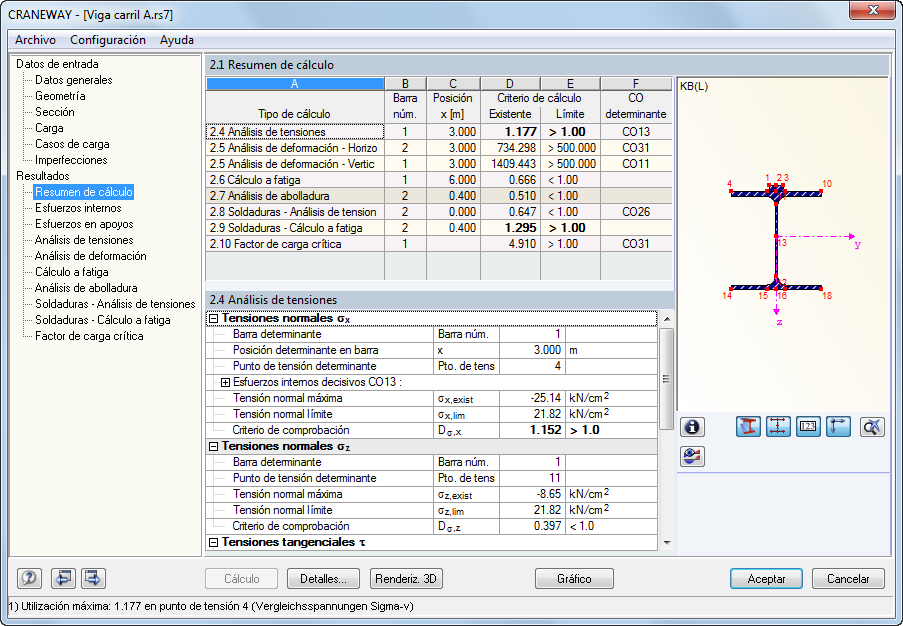Select Resumen de cálculo tree item
This screenshot has height=626, width=903.
(x=84, y=192)
